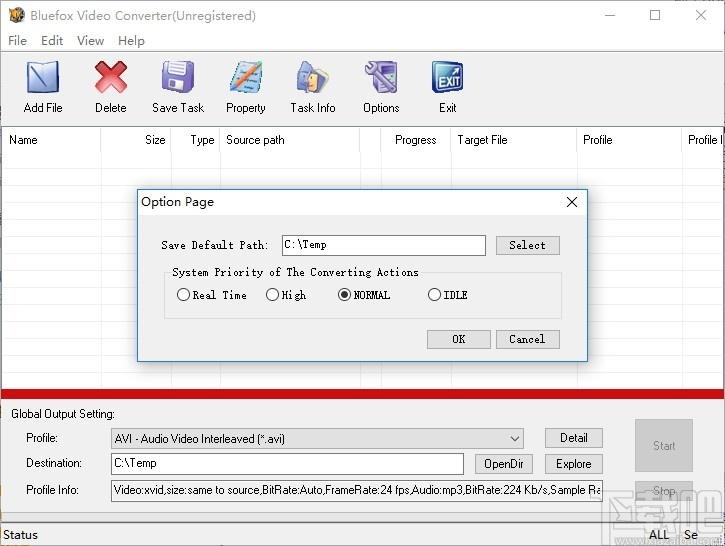Expand the Profile dropdown list

(x=514, y=438)
